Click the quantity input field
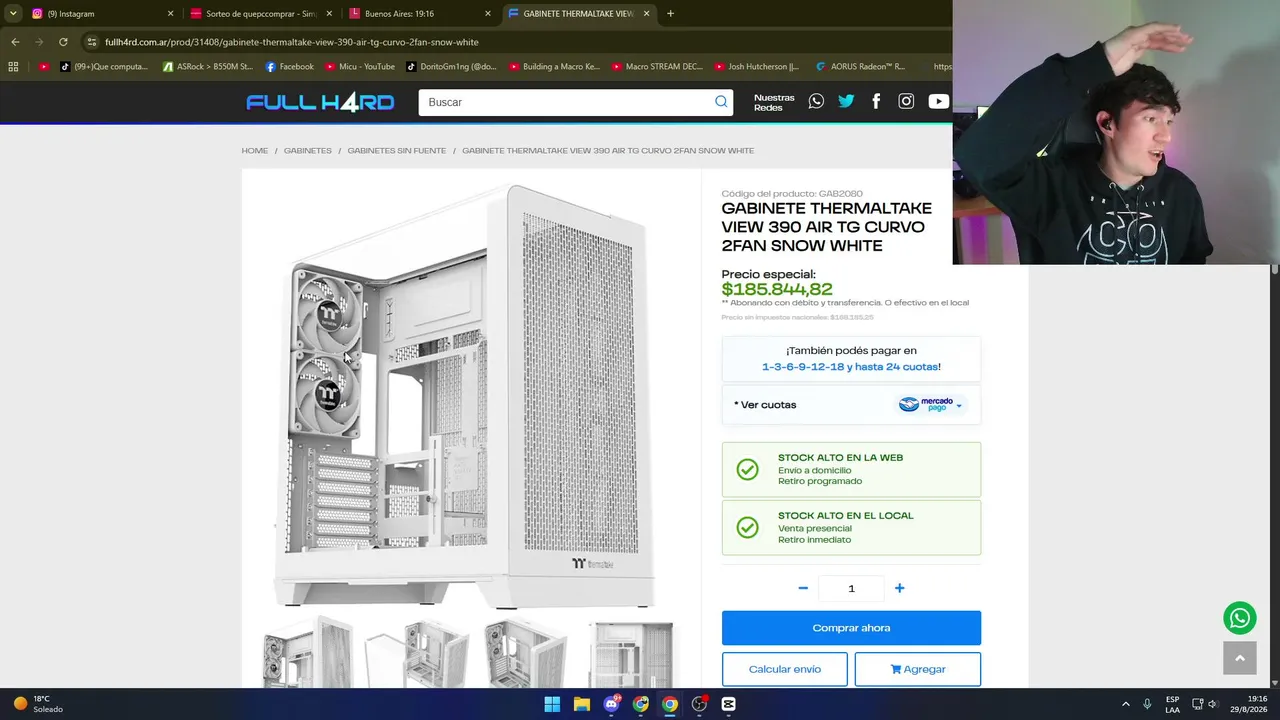 point(851,588)
